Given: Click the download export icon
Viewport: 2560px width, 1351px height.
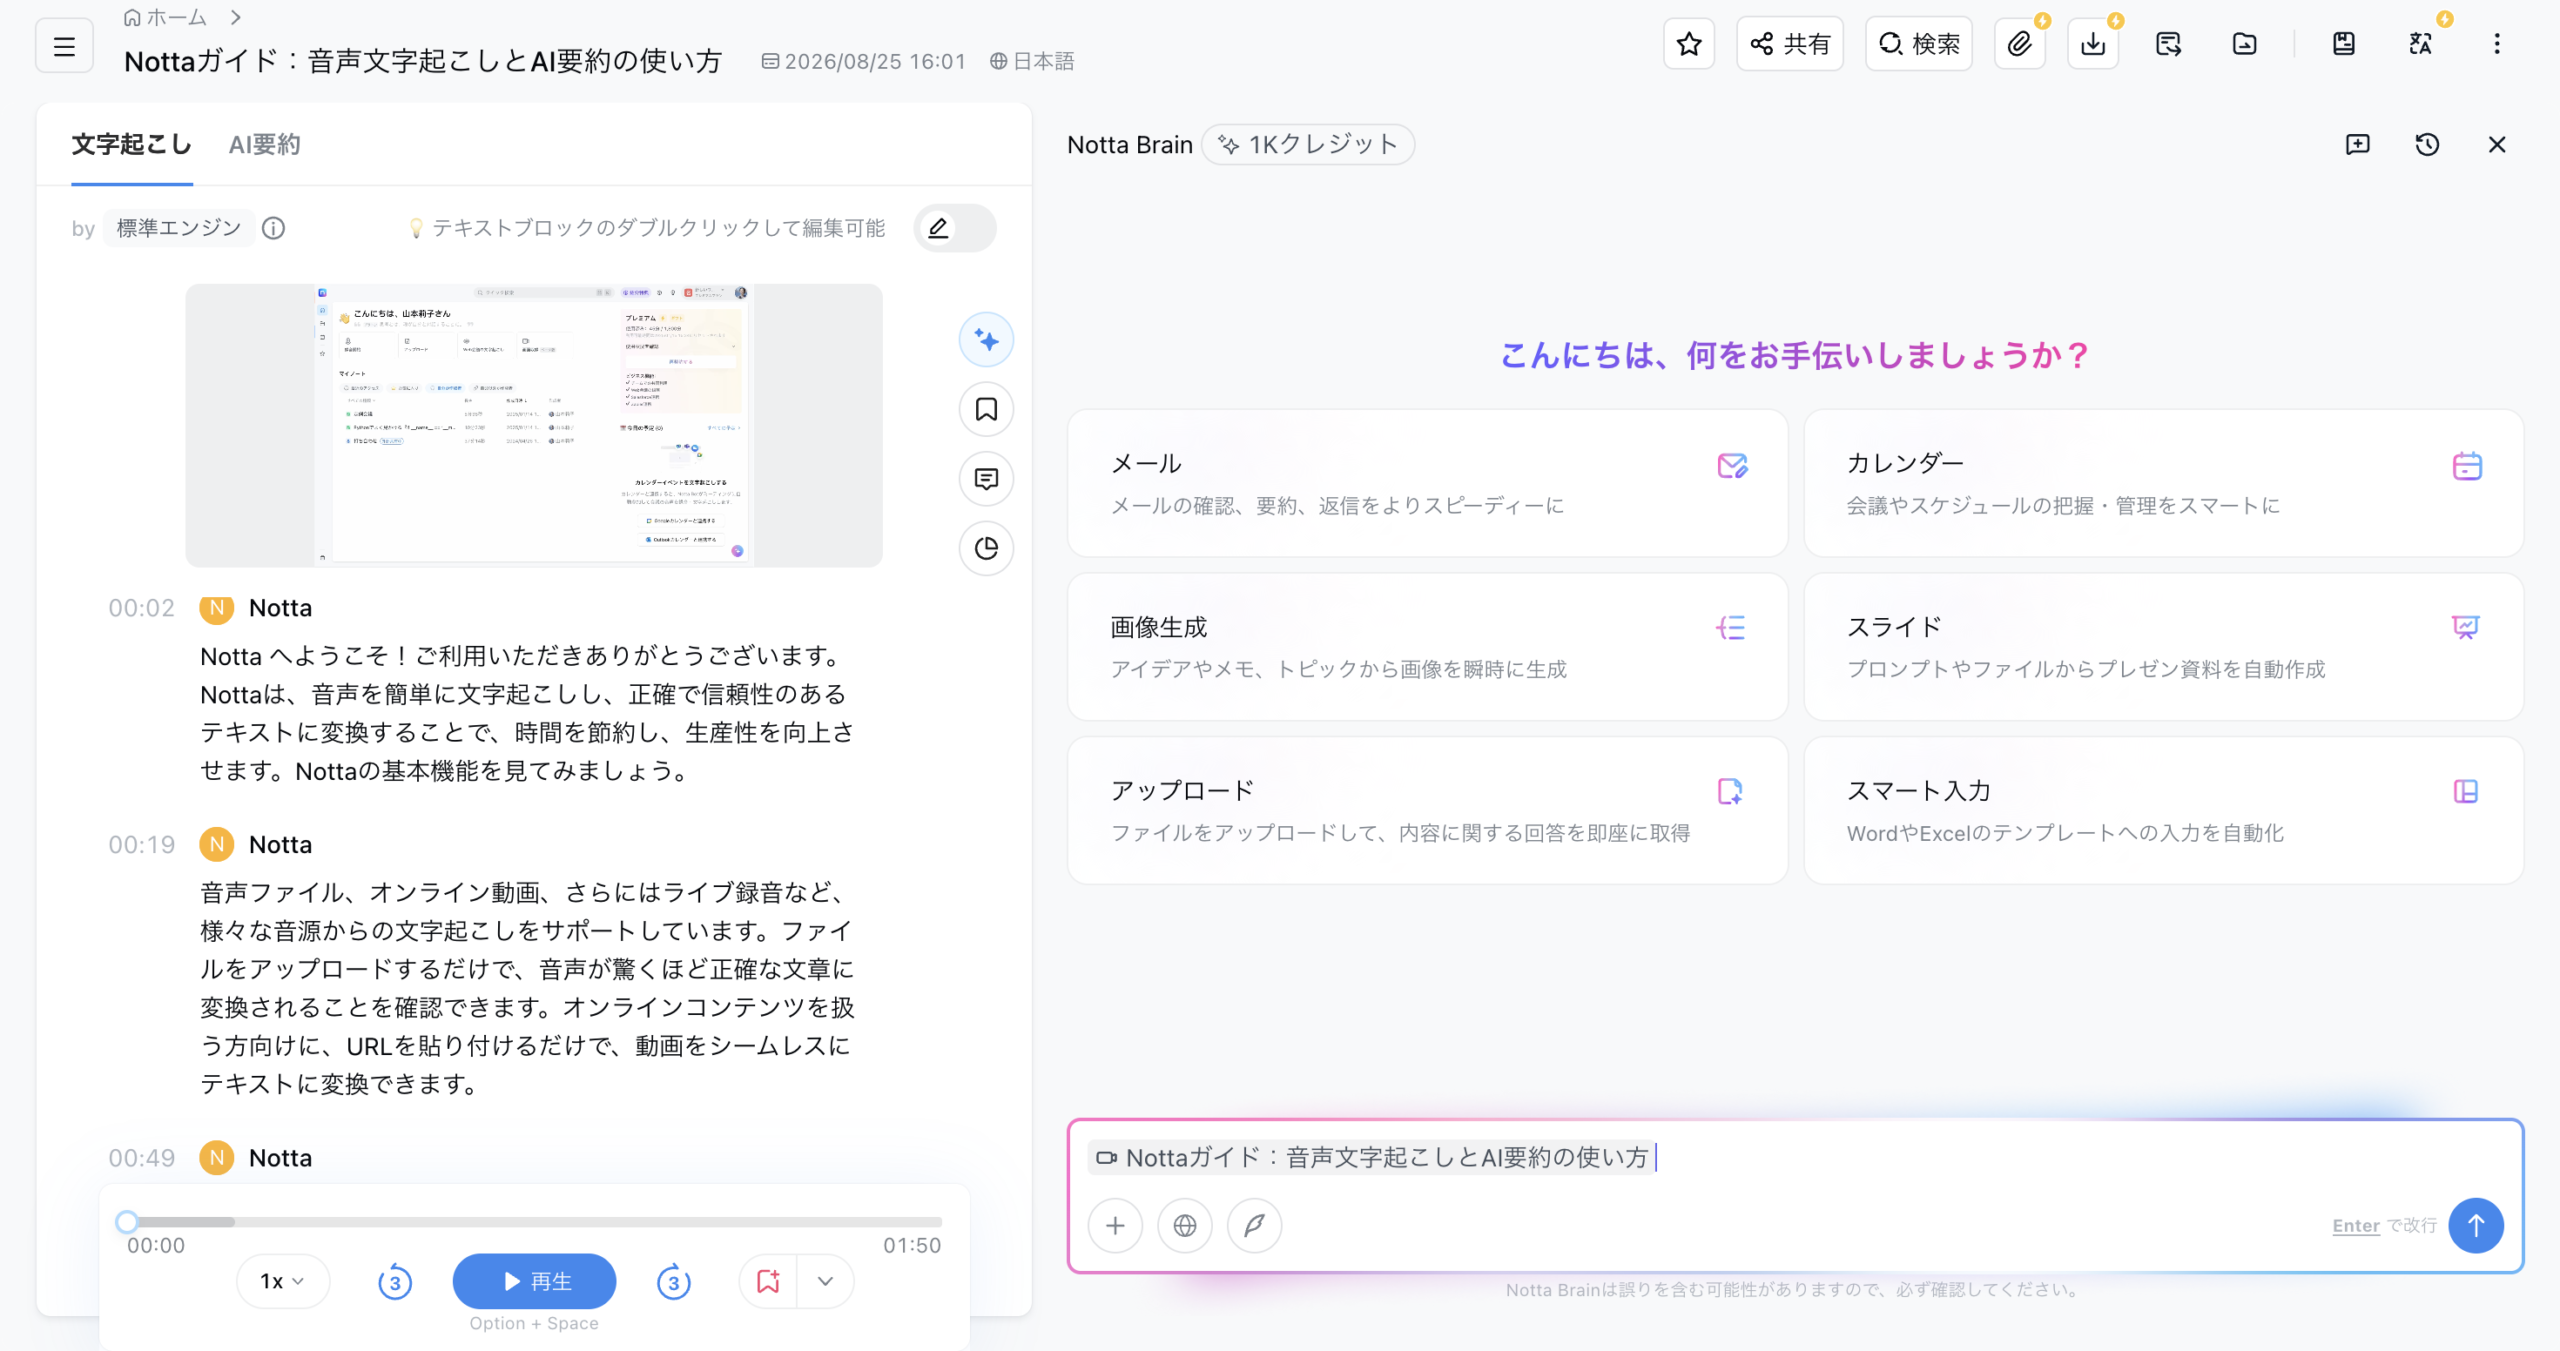Looking at the screenshot, I should click(x=2093, y=44).
